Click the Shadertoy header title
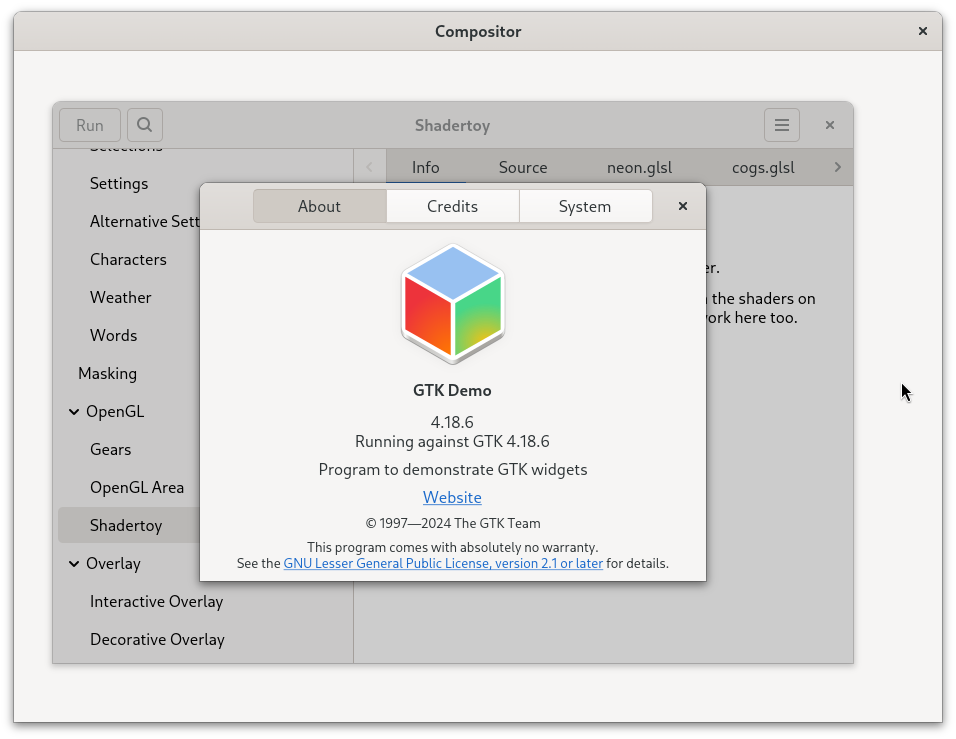The image size is (956, 739). [452, 125]
